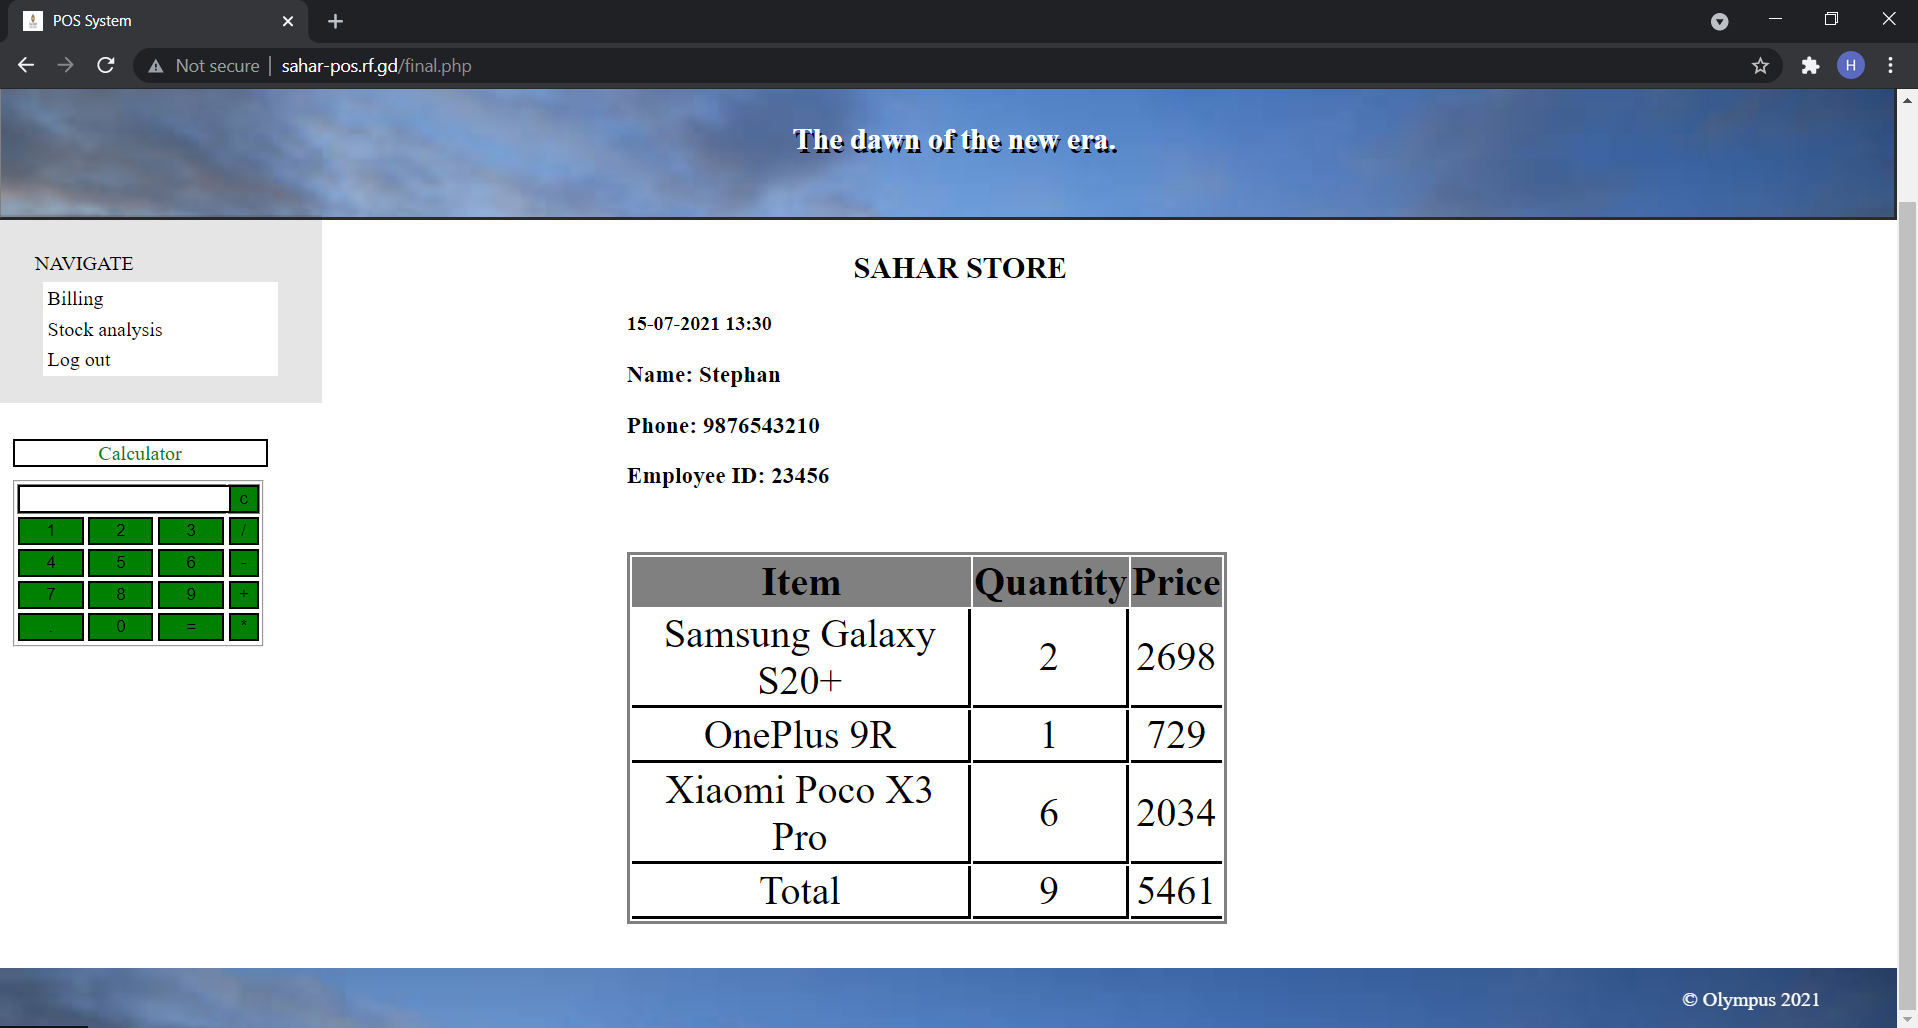Tap calculator digit 4
The image size is (1918, 1028).
tap(51, 563)
